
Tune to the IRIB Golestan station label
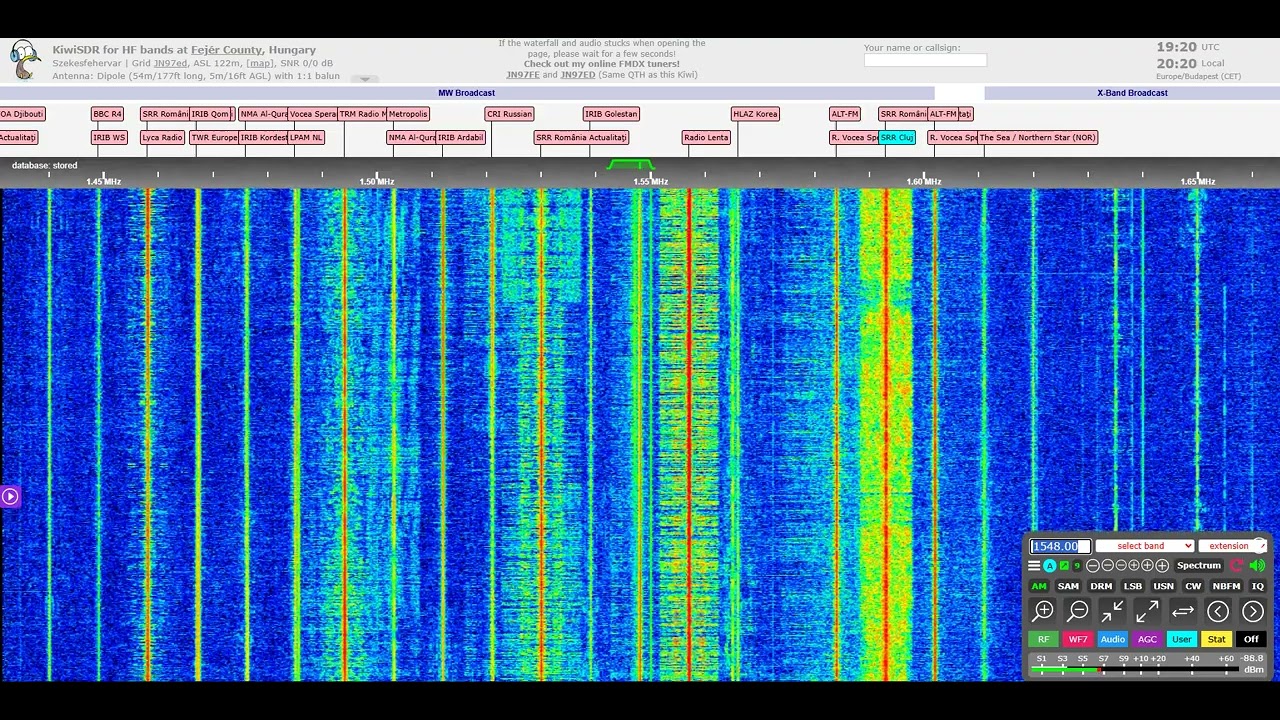coord(611,114)
